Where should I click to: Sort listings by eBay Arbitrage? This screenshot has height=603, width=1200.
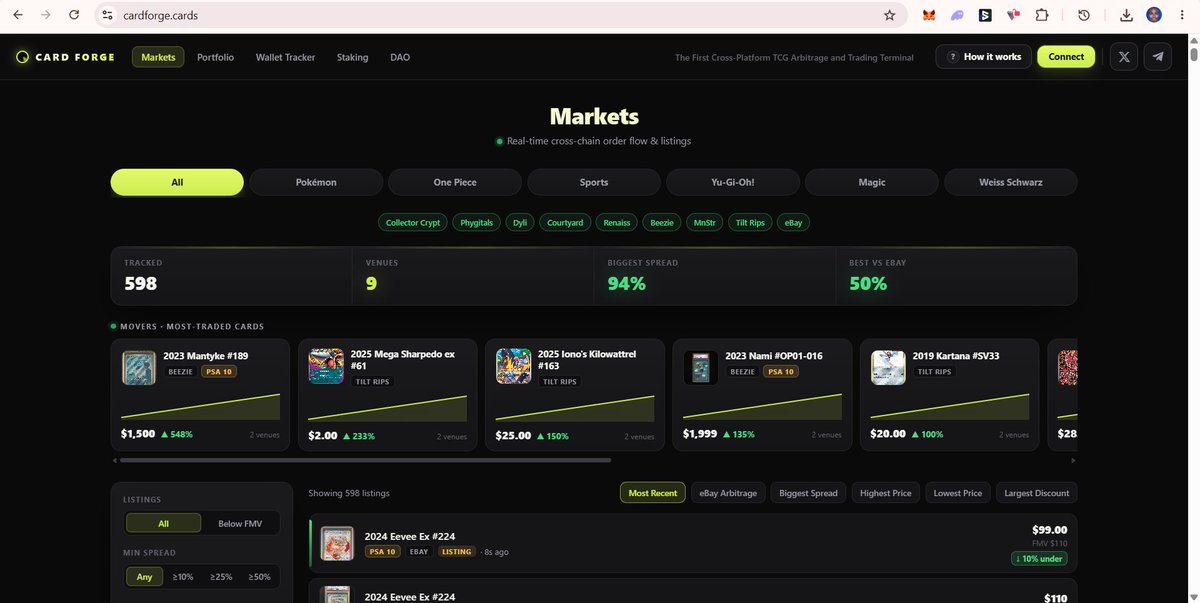(x=727, y=493)
